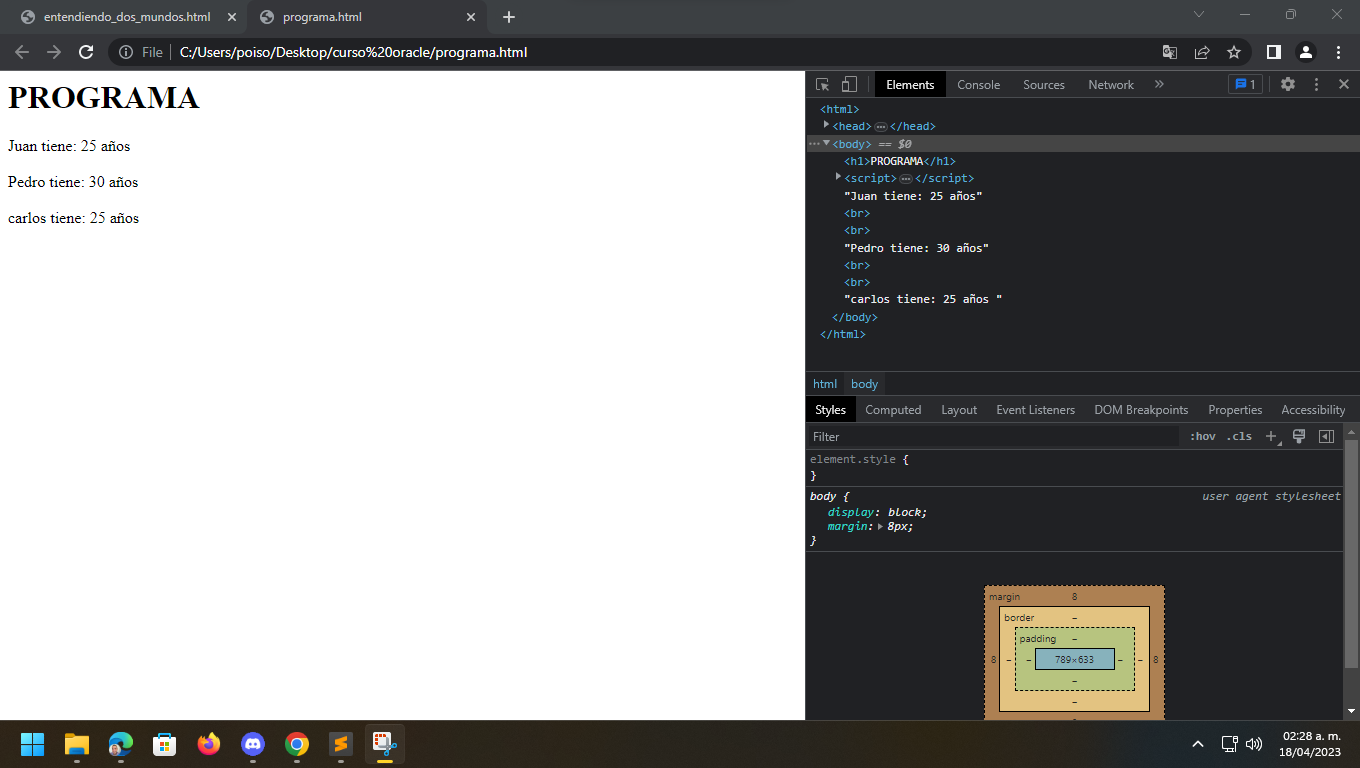Open a new browser tab
Viewport: 1360px width, 768px height.
[509, 17]
